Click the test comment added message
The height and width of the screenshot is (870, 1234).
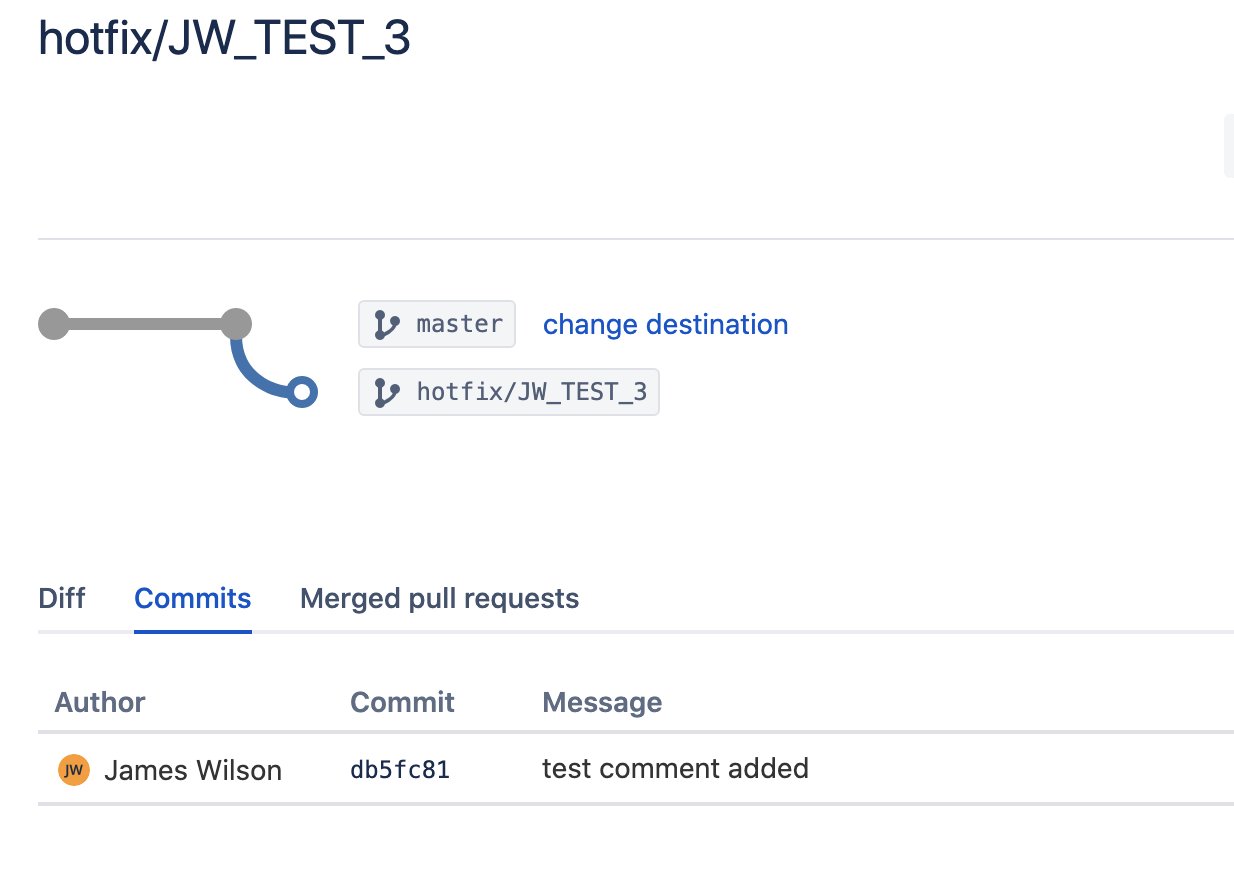tap(675, 768)
